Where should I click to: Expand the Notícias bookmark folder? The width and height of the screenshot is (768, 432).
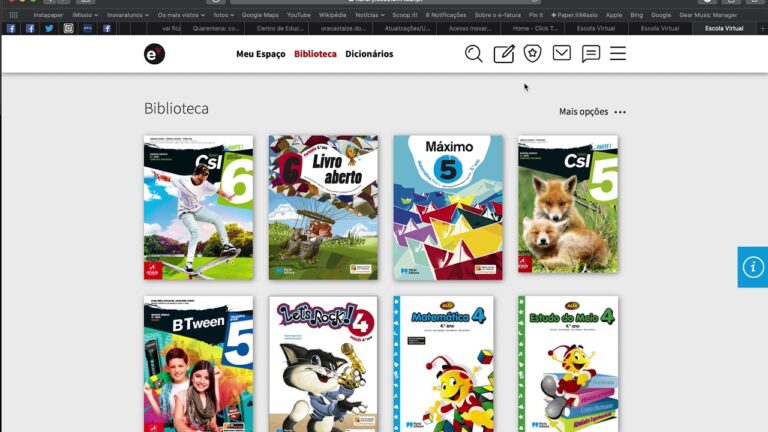click(370, 15)
